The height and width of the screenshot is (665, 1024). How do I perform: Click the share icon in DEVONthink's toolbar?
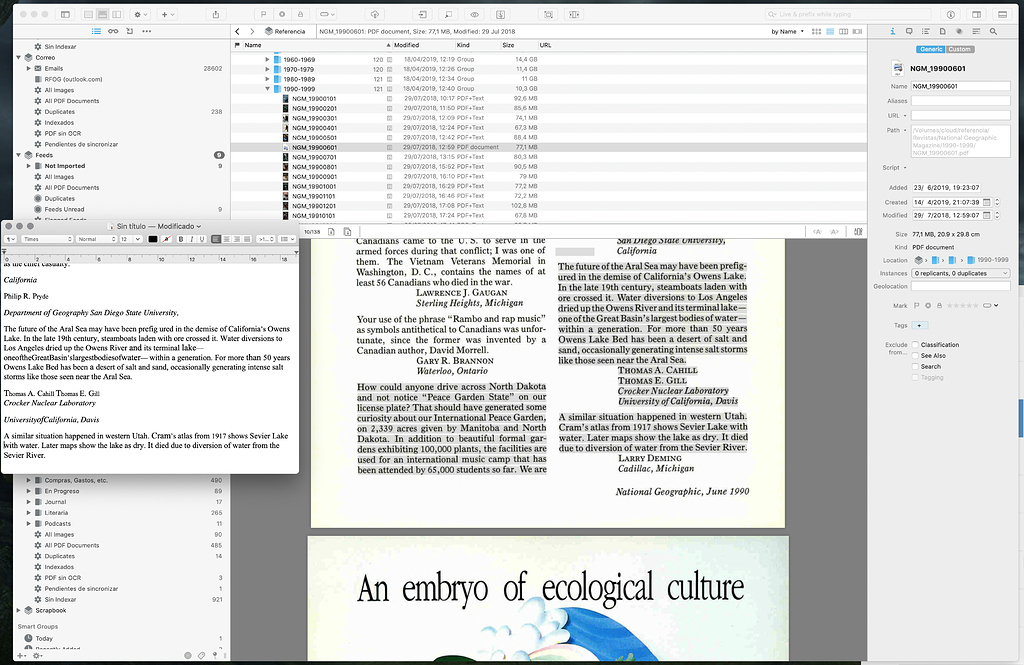click(216, 14)
